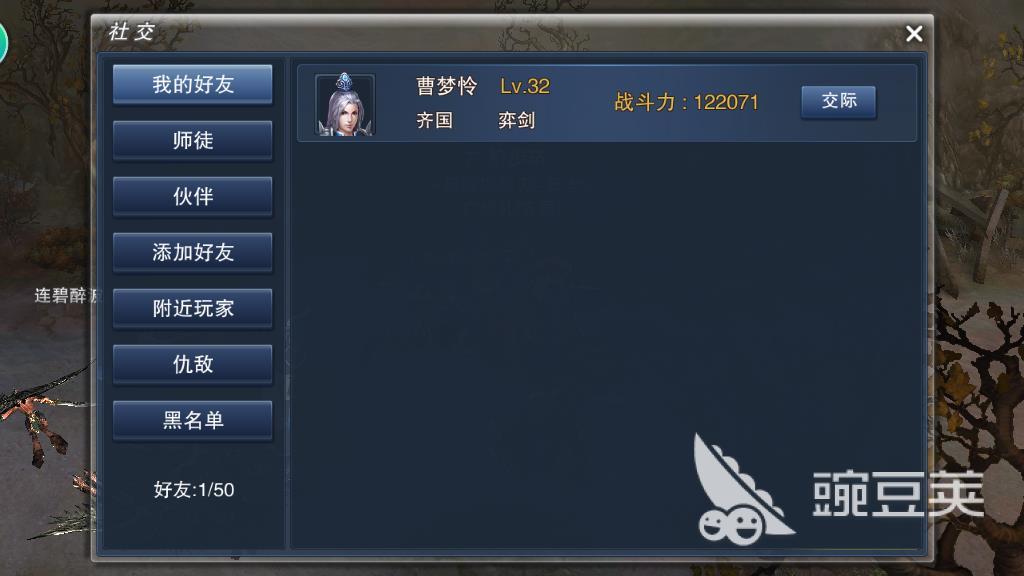The width and height of the screenshot is (1024, 576).
Task: Show 附近玩家 nearby players
Action: pyautogui.click(x=193, y=308)
